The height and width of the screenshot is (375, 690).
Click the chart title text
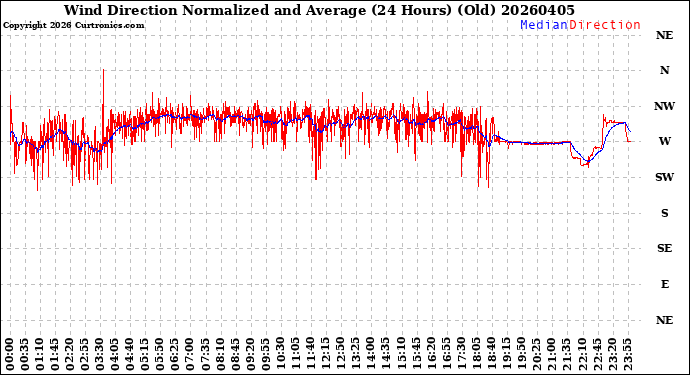point(319,10)
